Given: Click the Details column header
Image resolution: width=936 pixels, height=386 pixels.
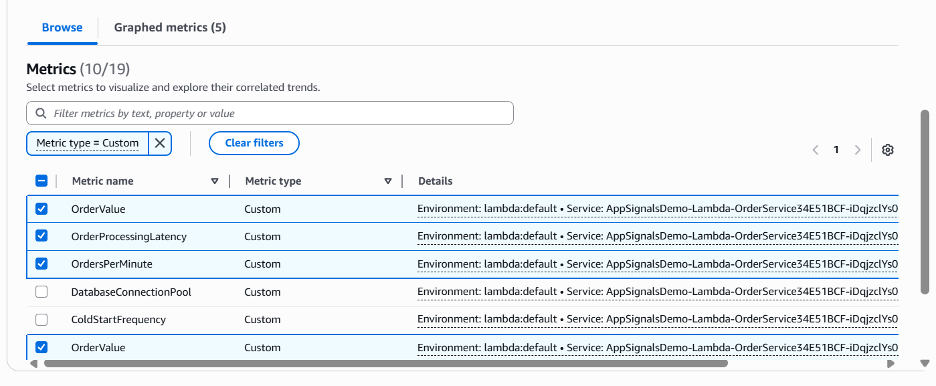Looking at the screenshot, I should [x=435, y=181].
